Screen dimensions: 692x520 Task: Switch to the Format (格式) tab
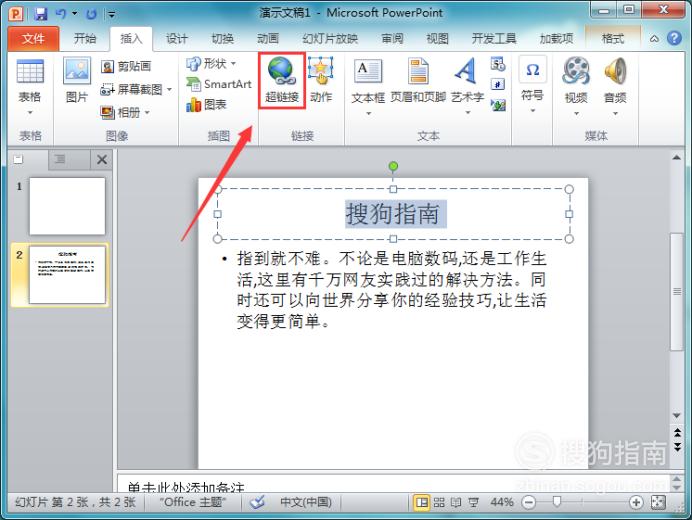[613, 39]
